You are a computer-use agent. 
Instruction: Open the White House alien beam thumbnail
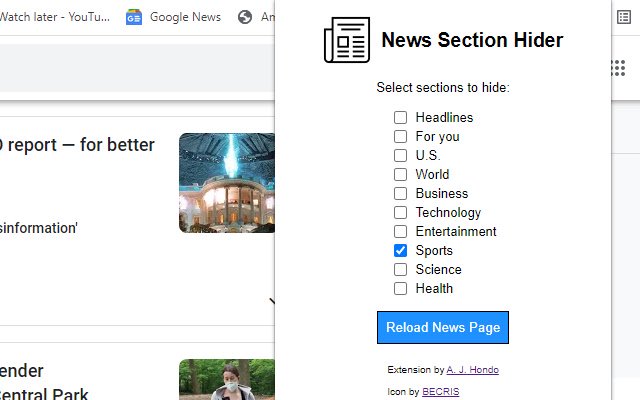tap(227, 183)
